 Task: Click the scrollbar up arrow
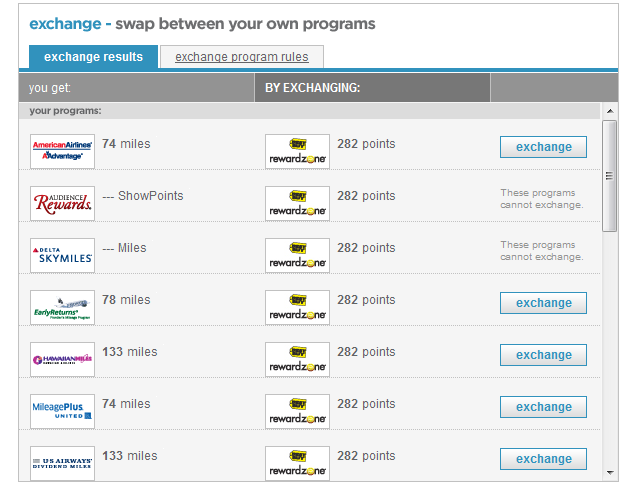[x=610, y=111]
